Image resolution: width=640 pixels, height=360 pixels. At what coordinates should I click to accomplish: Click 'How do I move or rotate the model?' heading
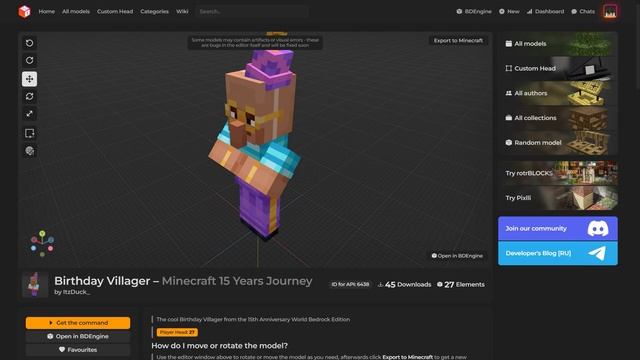(x=220, y=346)
